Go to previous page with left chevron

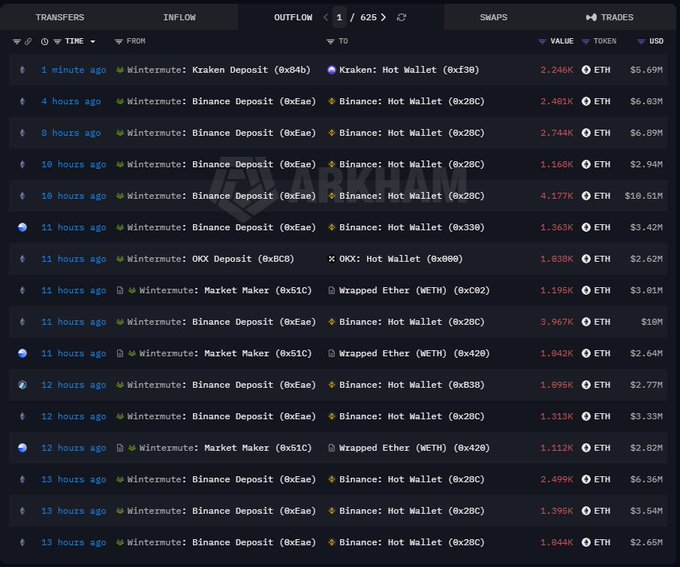click(x=326, y=17)
